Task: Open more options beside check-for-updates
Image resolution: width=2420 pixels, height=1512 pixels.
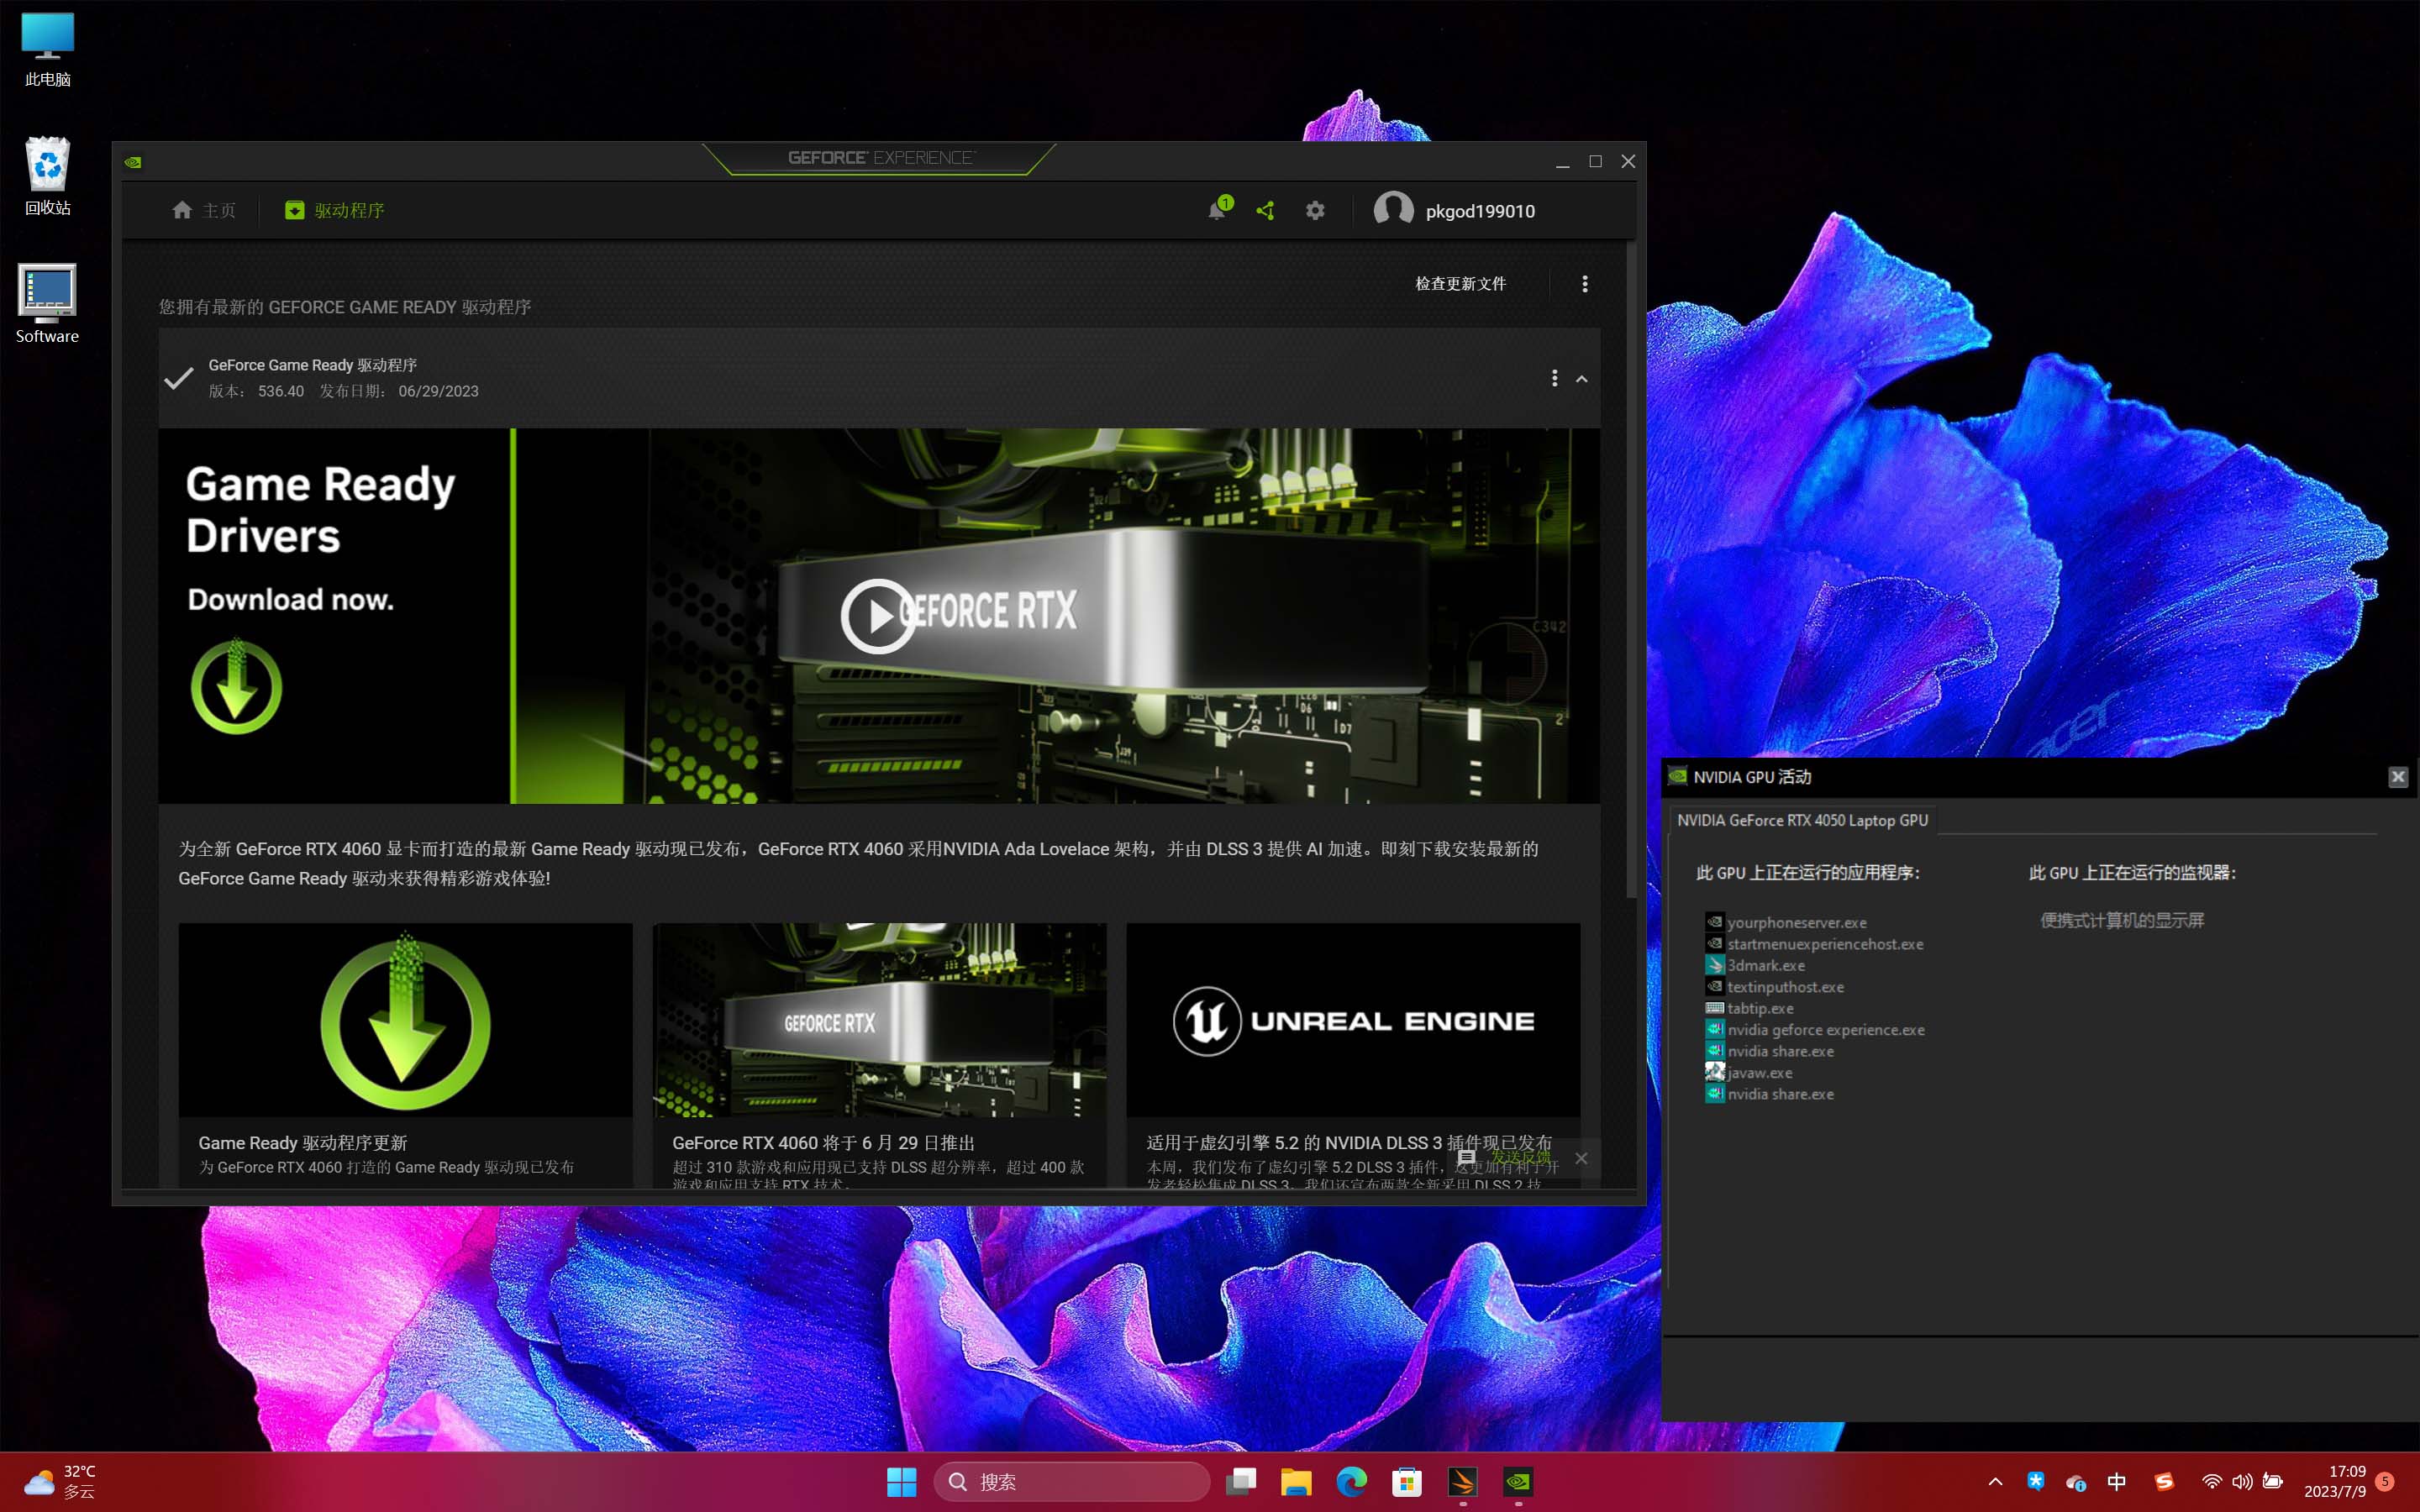Action: (1584, 284)
